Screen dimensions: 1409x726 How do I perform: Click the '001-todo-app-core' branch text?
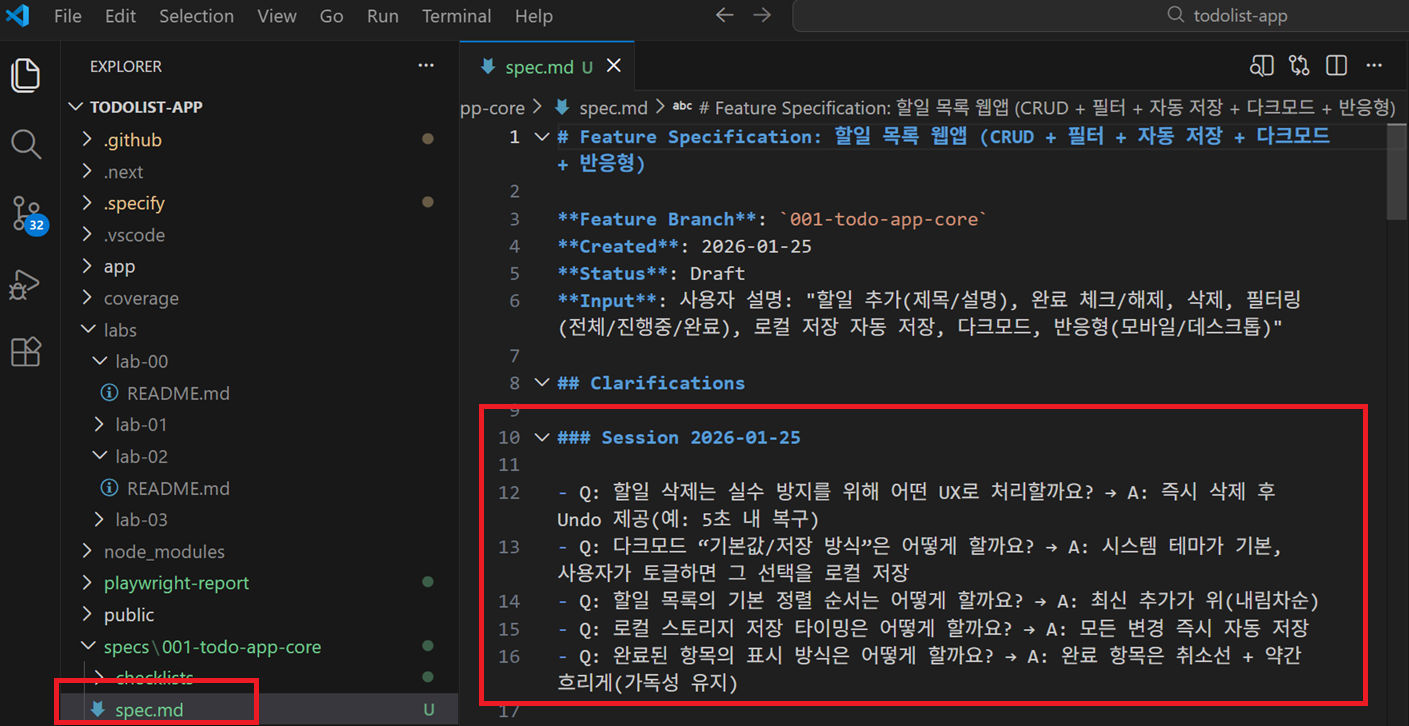884,219
